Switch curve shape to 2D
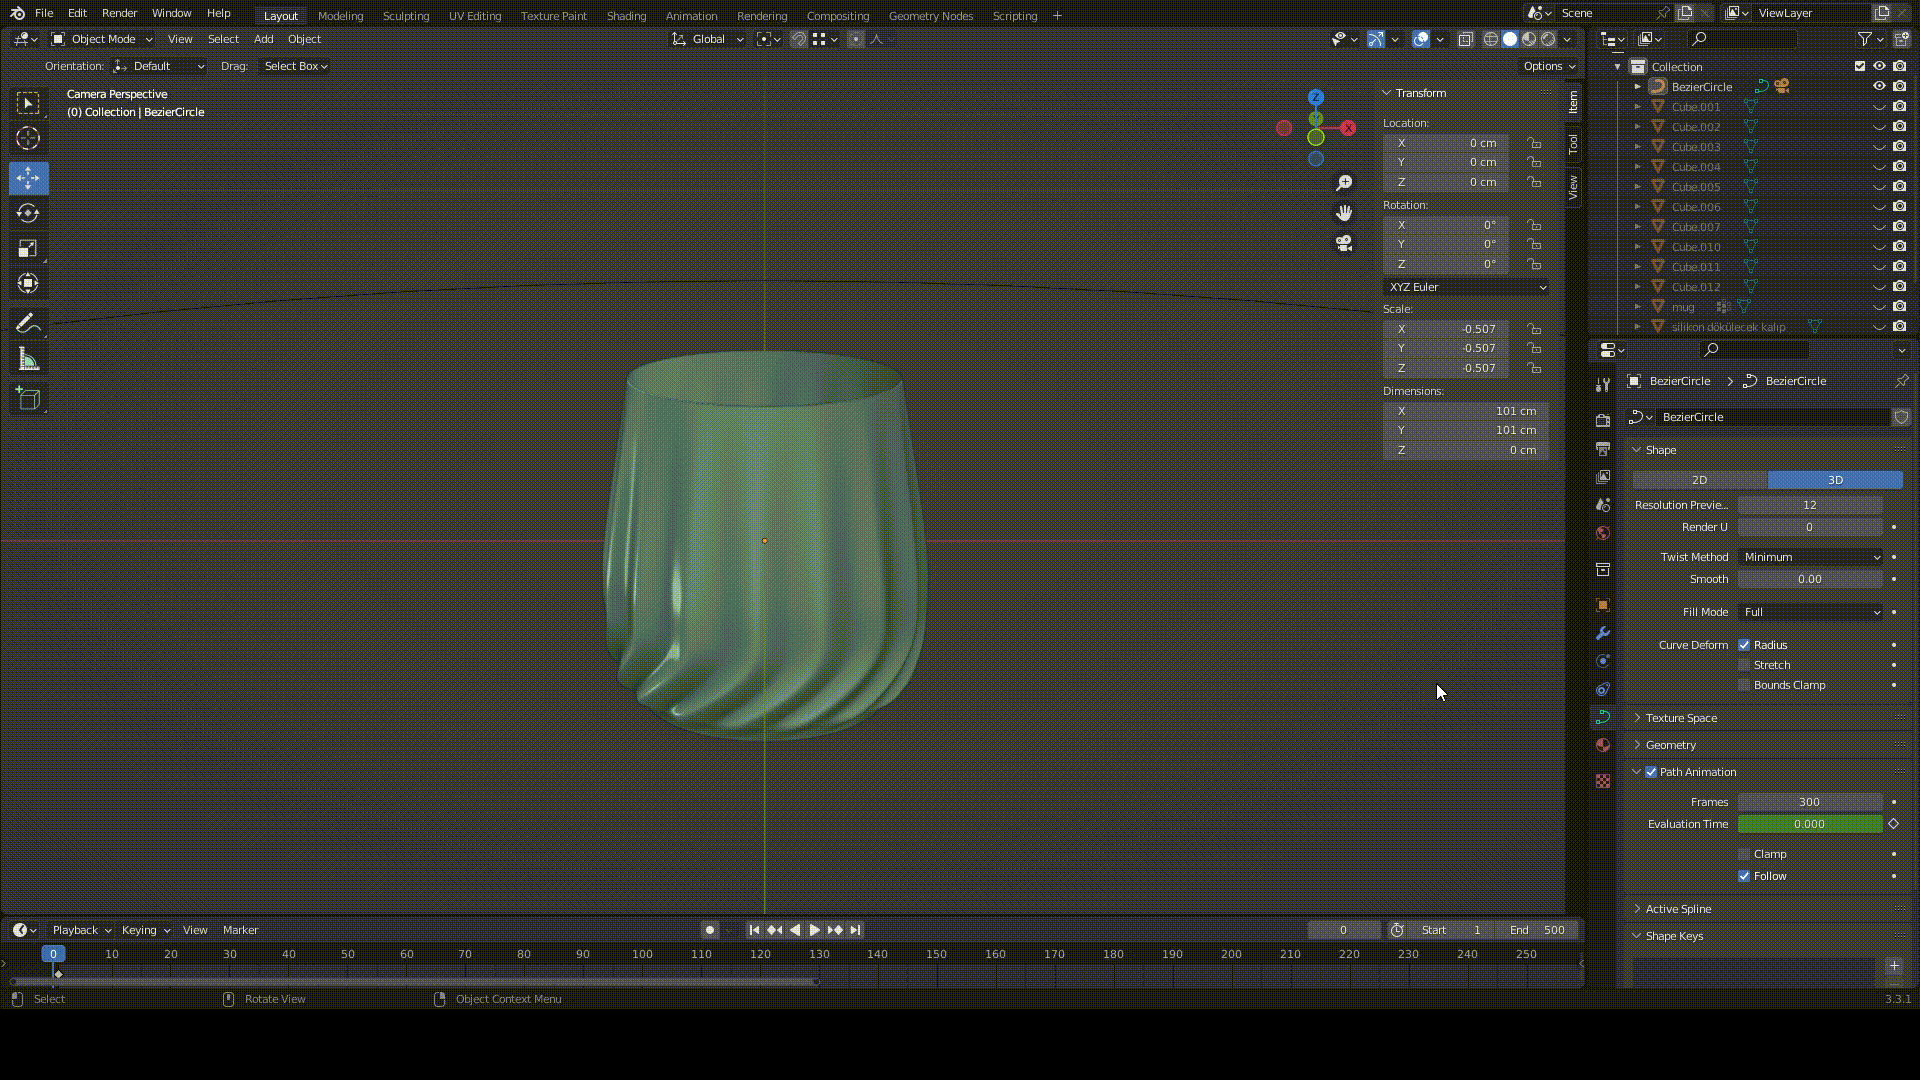 point(1699,480)
